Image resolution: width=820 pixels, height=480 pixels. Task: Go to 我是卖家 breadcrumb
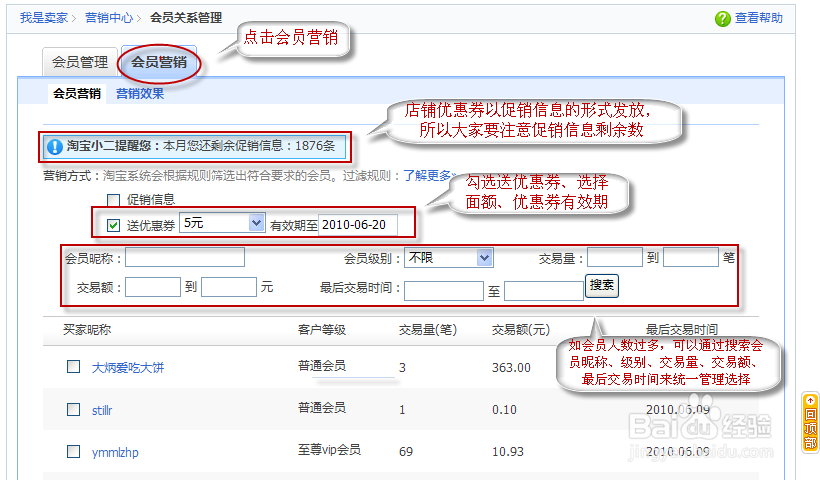tap(44, 18)
